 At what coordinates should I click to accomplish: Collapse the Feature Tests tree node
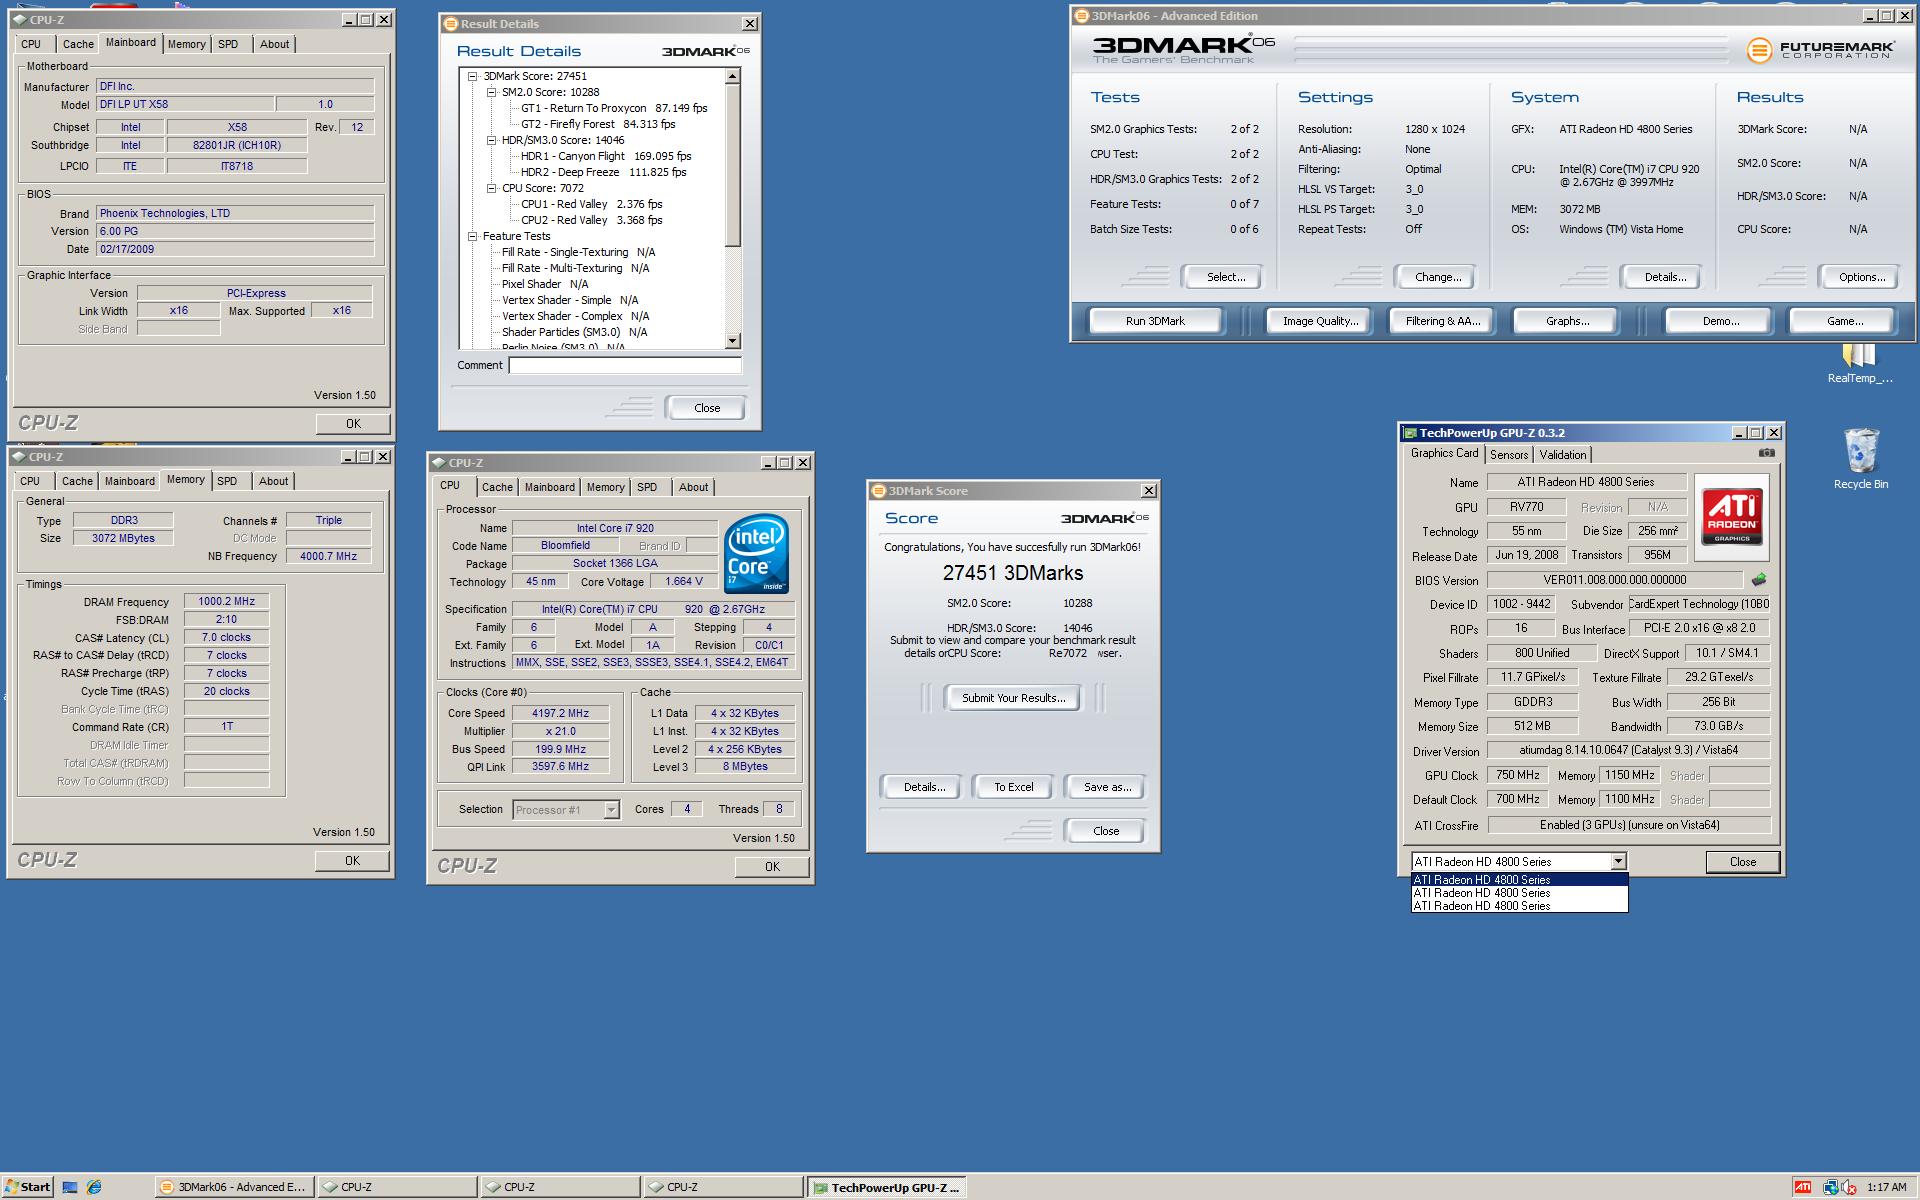(x=472, y=236)
